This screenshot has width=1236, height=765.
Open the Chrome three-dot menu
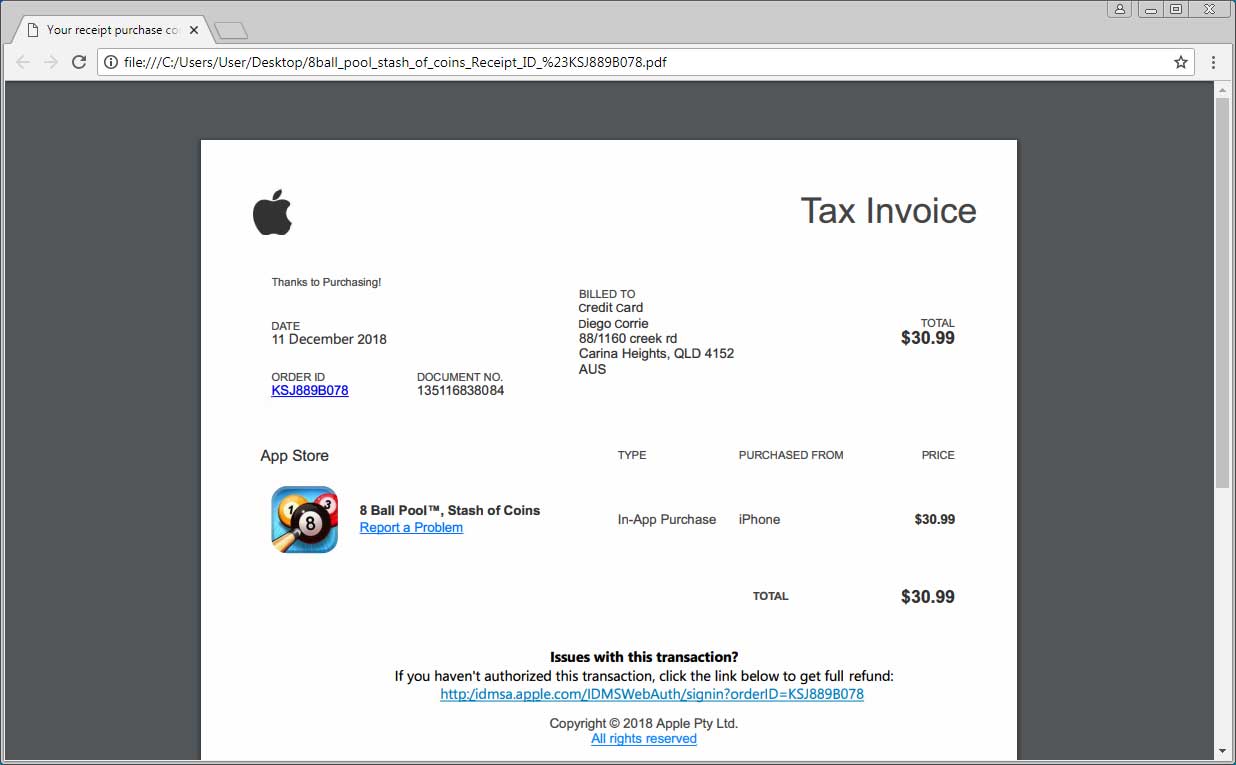(x=1213, y=62)
